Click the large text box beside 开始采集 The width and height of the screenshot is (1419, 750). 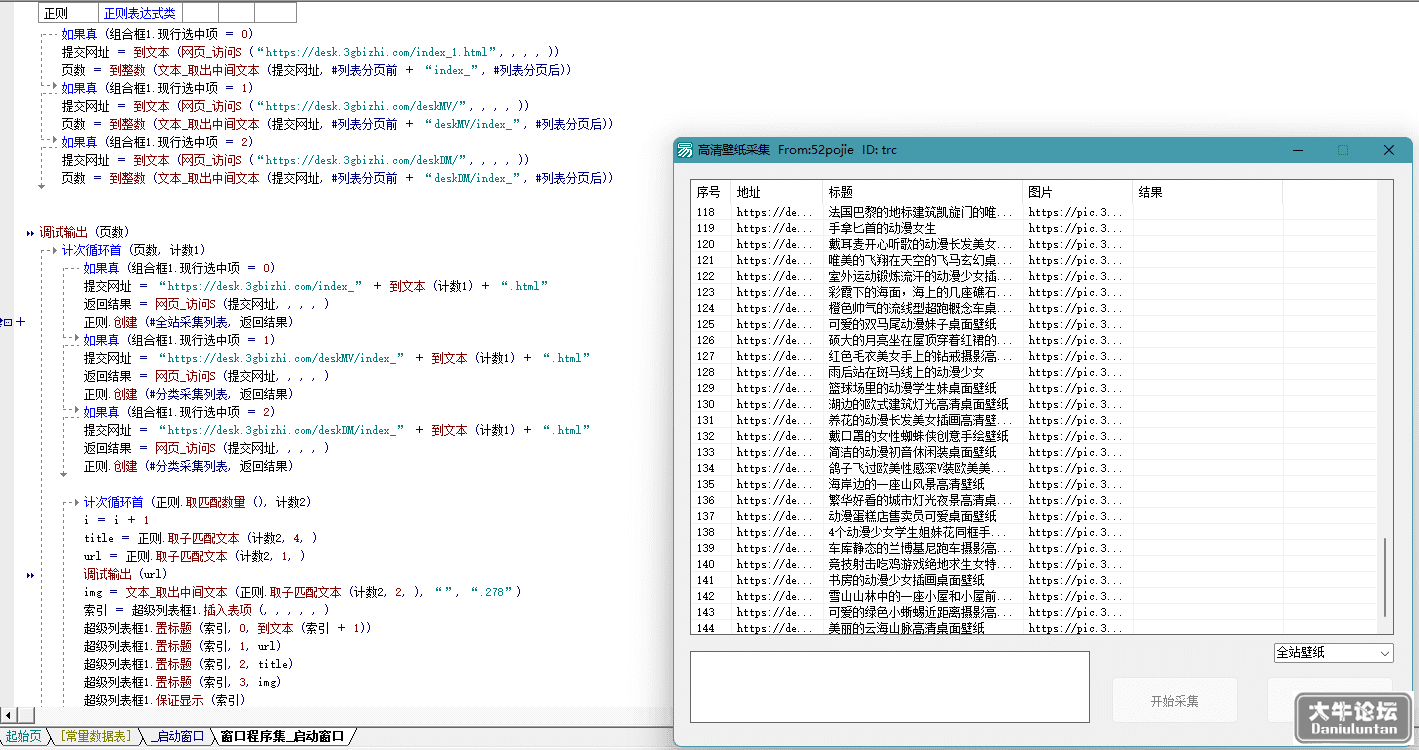click(x=889, y=686)
